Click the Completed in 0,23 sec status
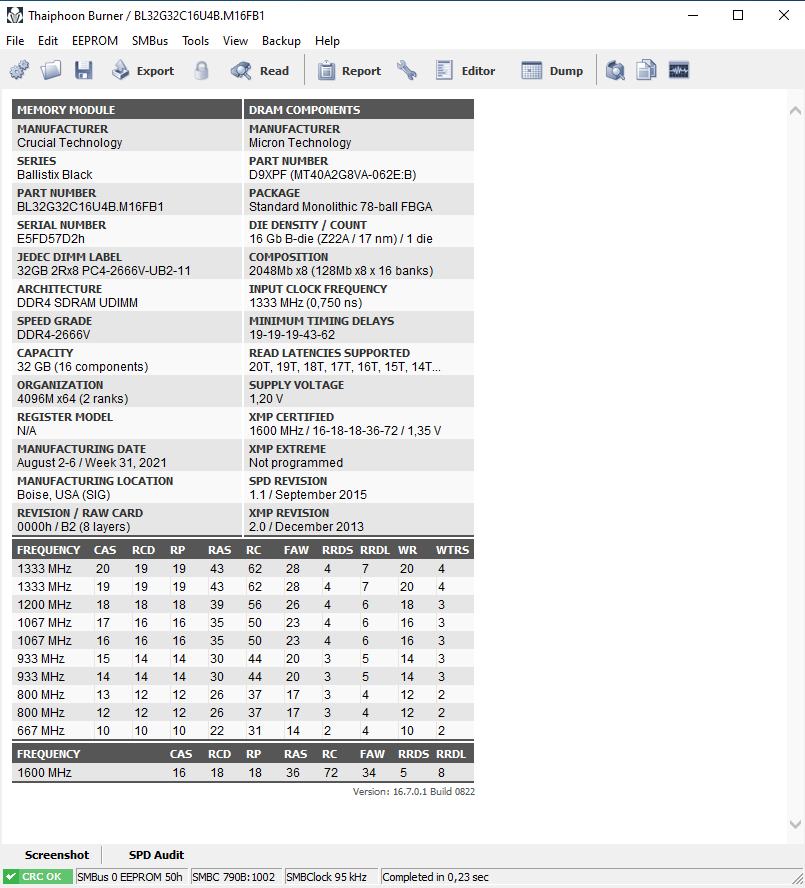Screen dimensions: 805x888 coord(436,877)
